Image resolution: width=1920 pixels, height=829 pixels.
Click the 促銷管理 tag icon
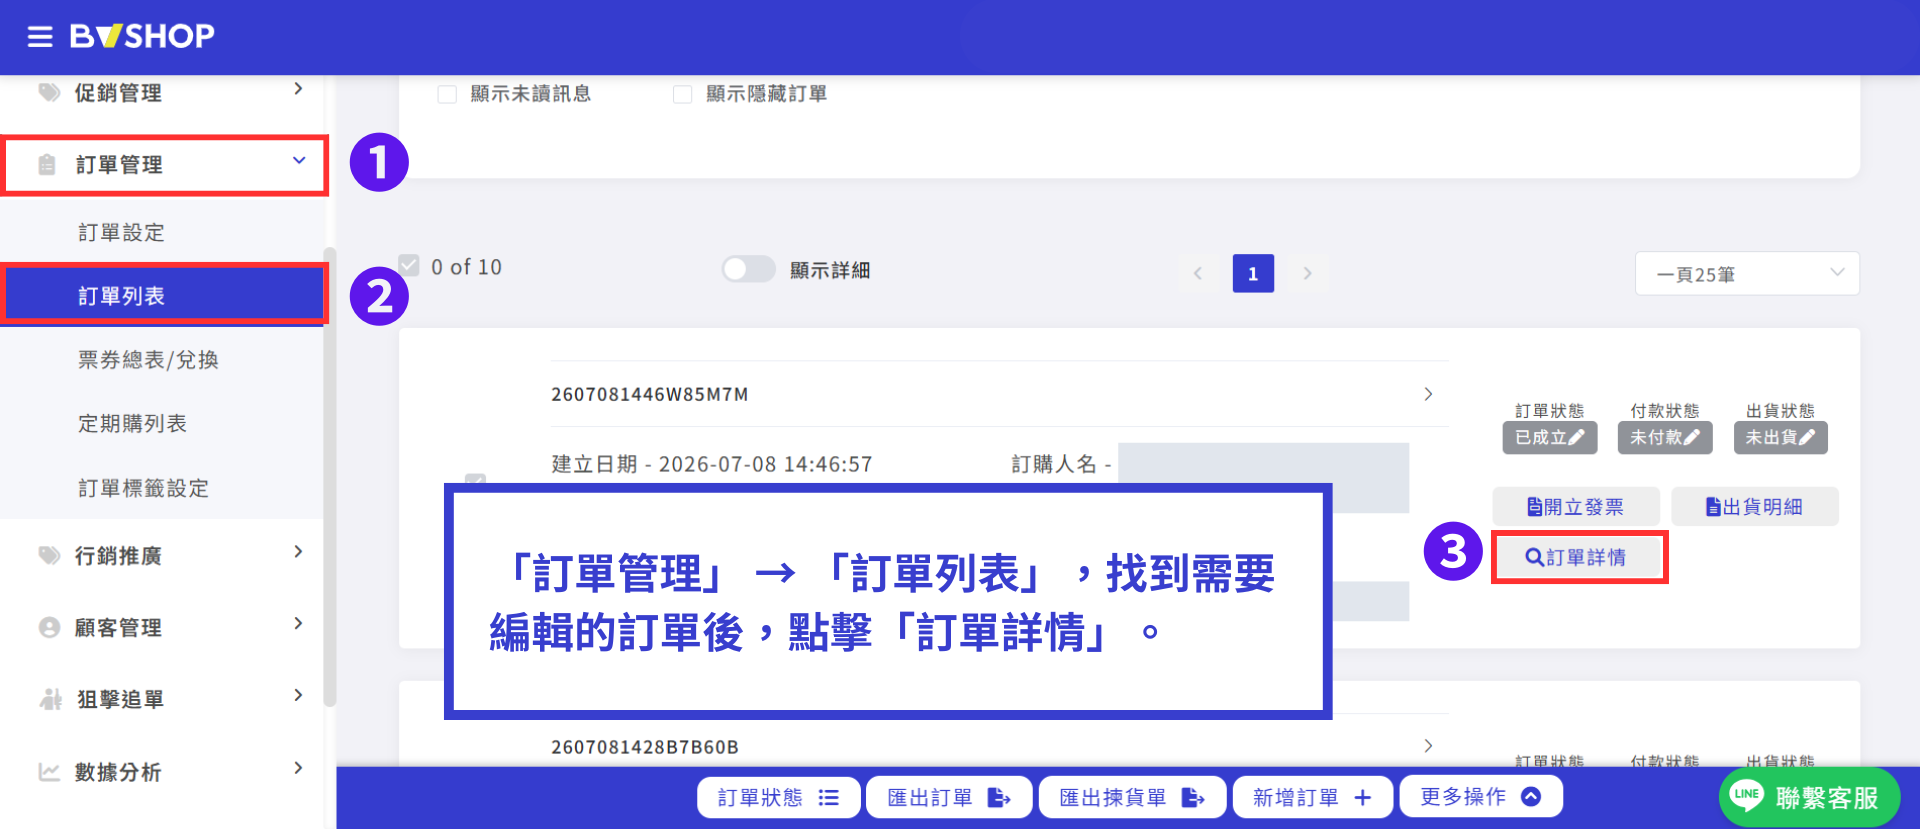[49, 93]
